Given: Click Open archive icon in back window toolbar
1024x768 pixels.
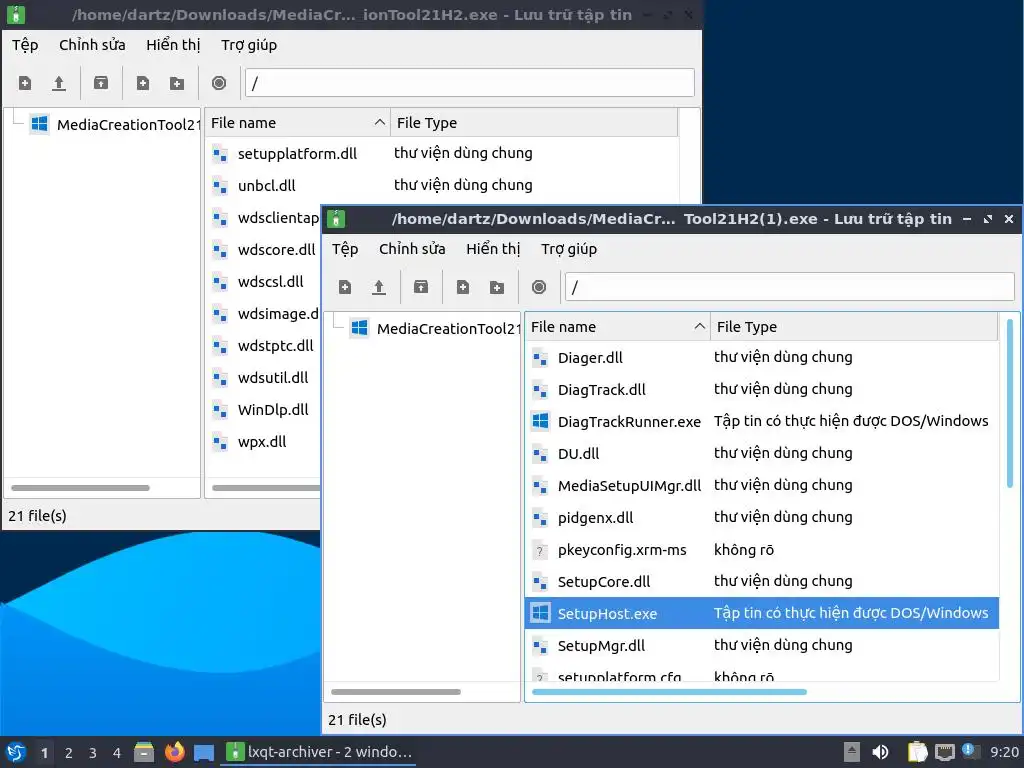Looking at the screenshot, I should [x=59, y=83].
